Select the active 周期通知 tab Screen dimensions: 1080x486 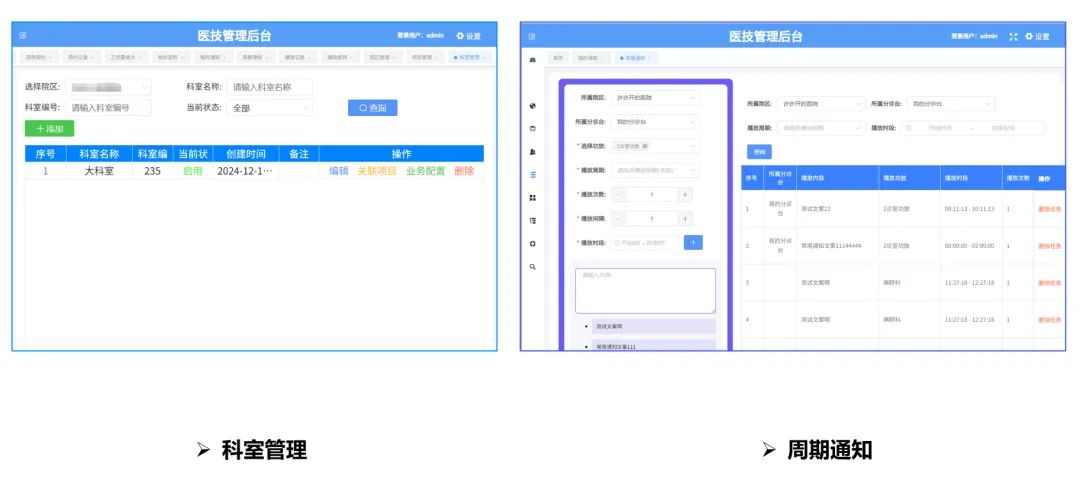tap(636, 59)
